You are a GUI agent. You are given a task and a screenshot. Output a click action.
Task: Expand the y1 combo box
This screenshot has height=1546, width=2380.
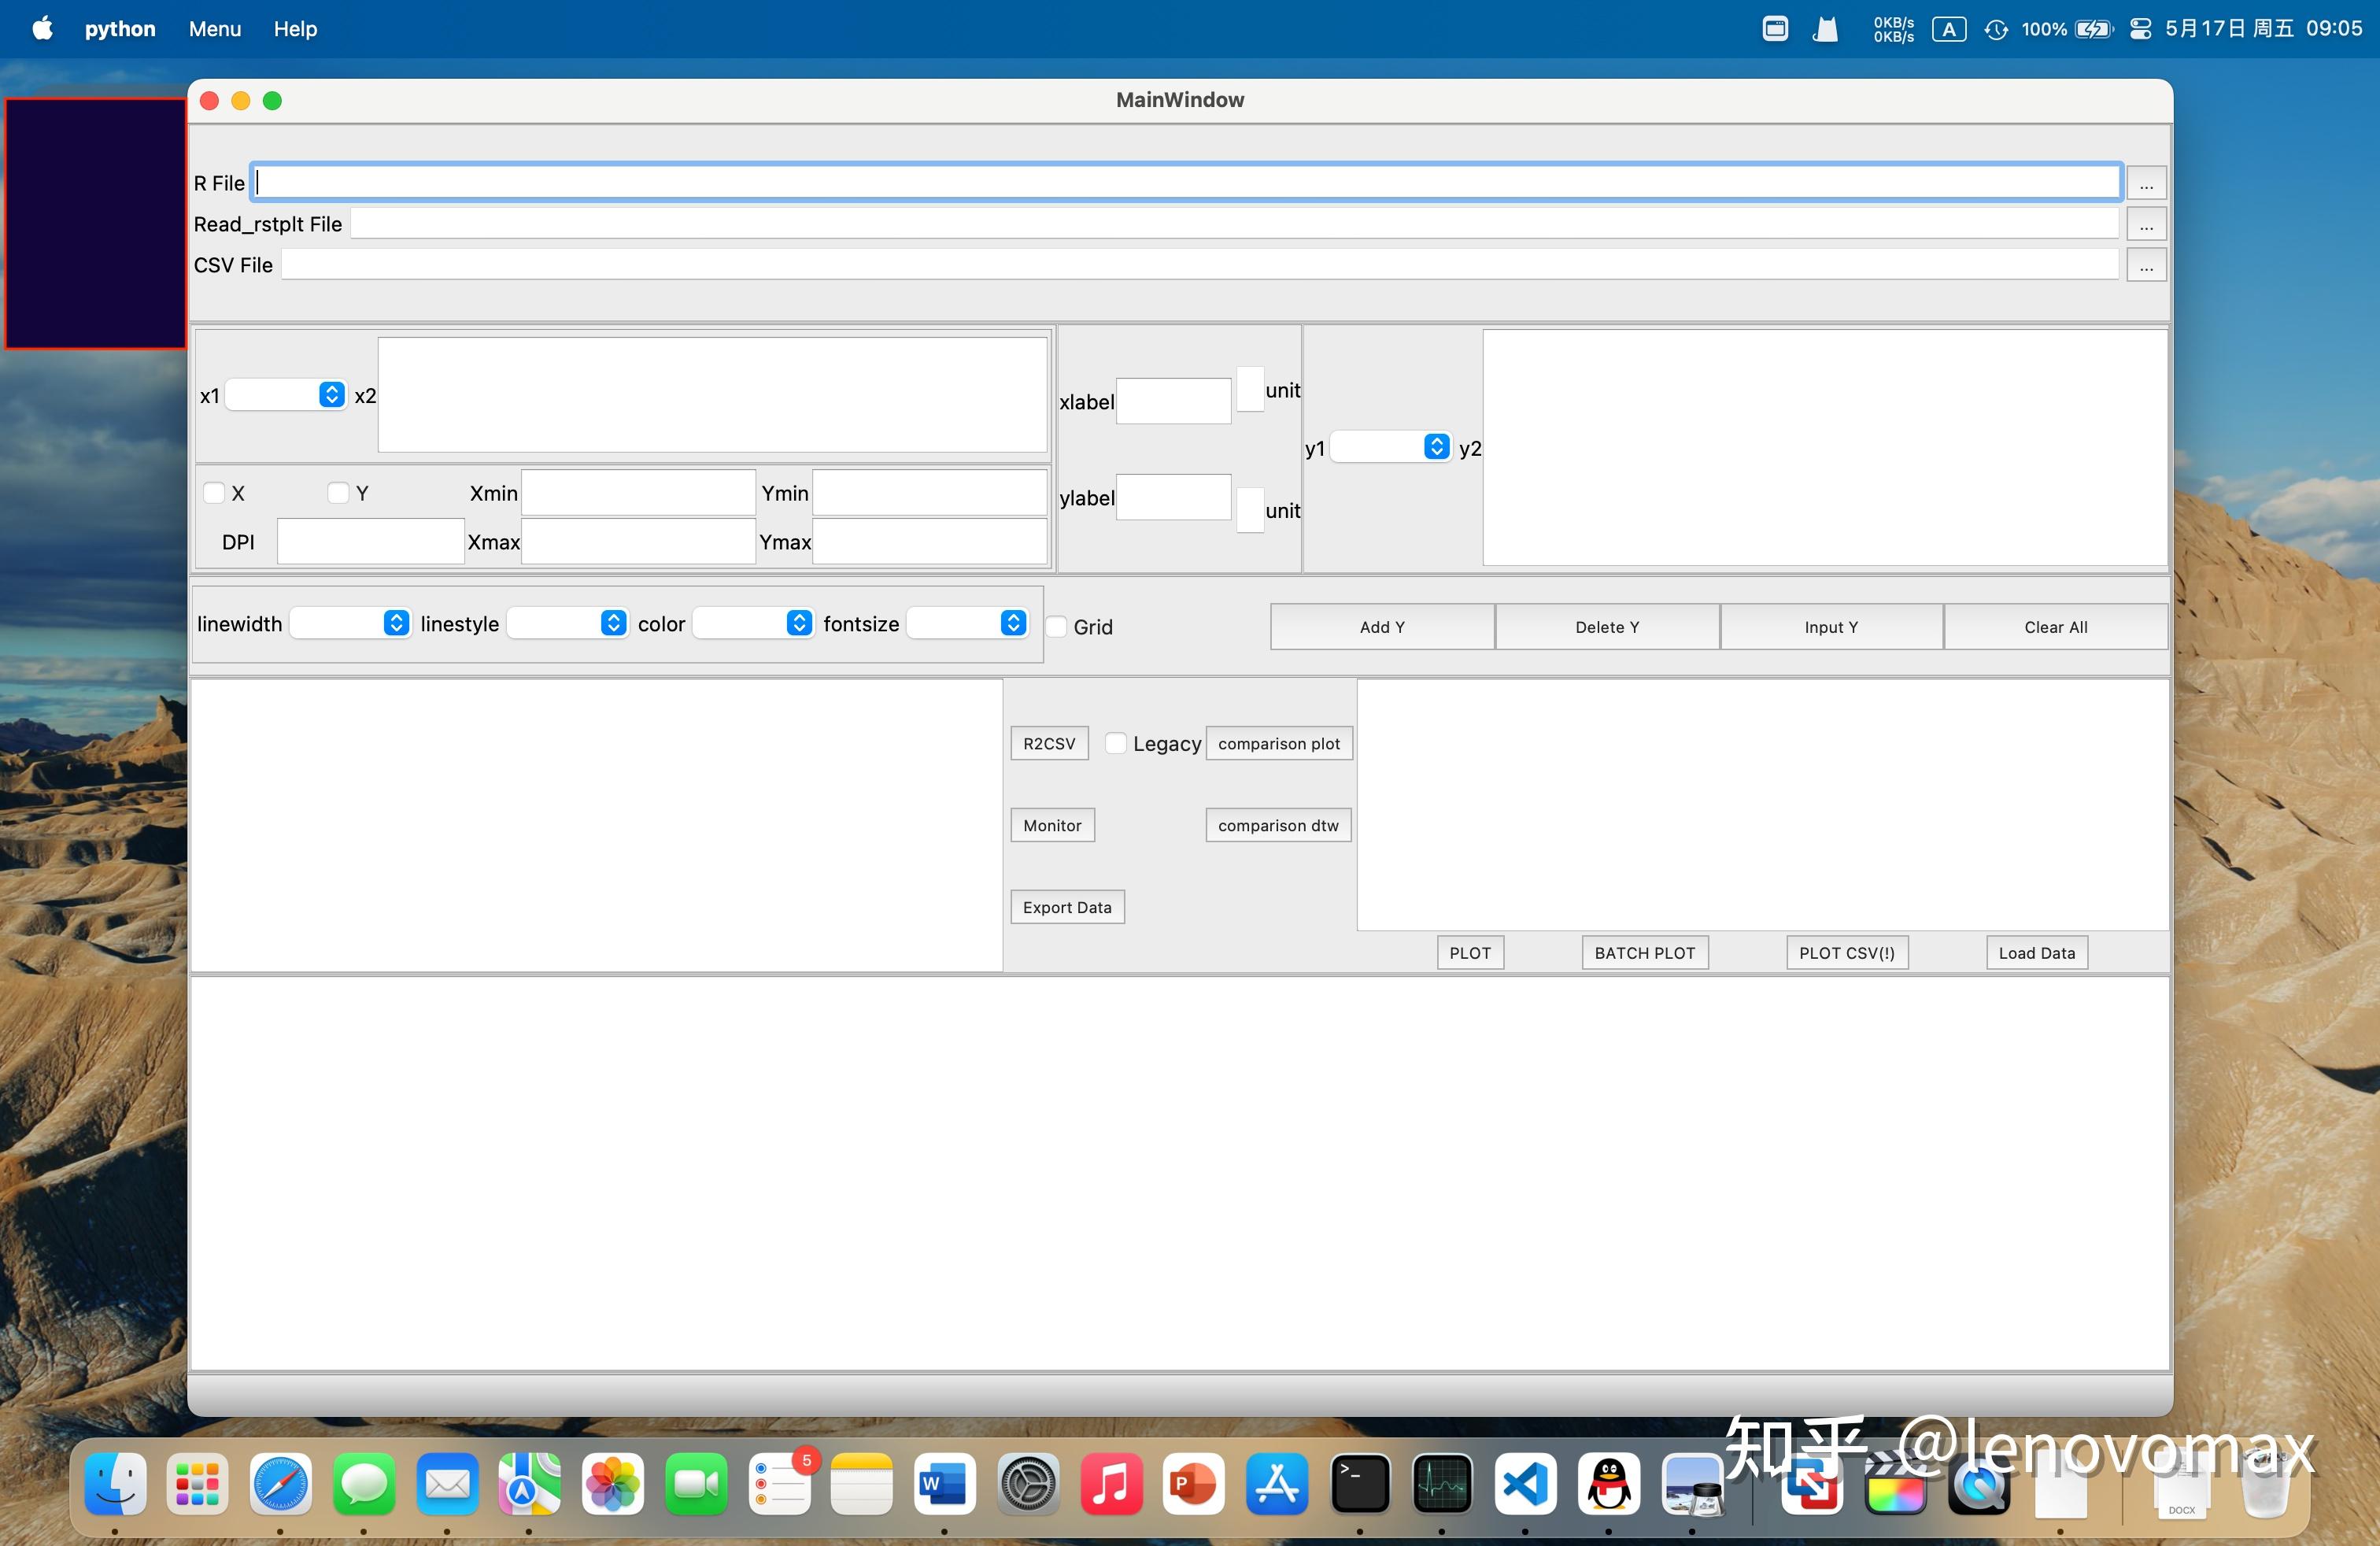(x=1391, y=447)
